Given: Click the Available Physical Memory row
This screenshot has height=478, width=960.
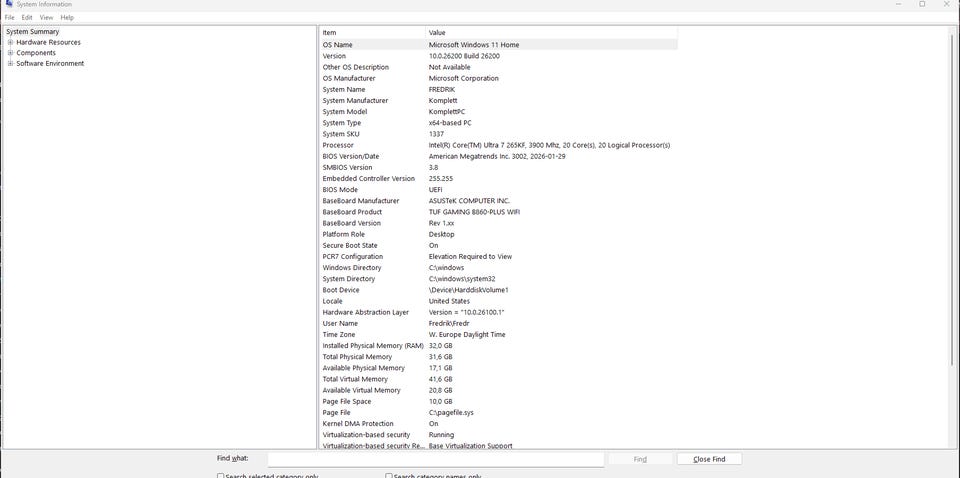Looking at the screenshot, I should pos(498,368).
